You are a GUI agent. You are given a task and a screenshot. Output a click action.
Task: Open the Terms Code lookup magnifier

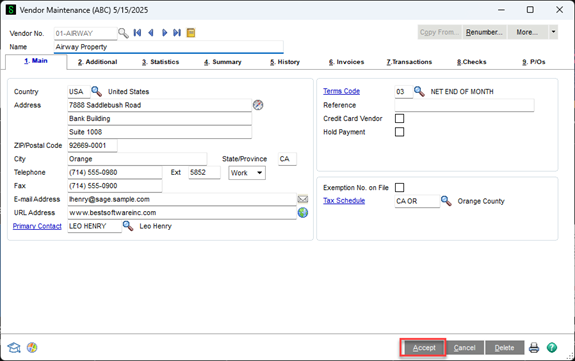coord(419,91)
